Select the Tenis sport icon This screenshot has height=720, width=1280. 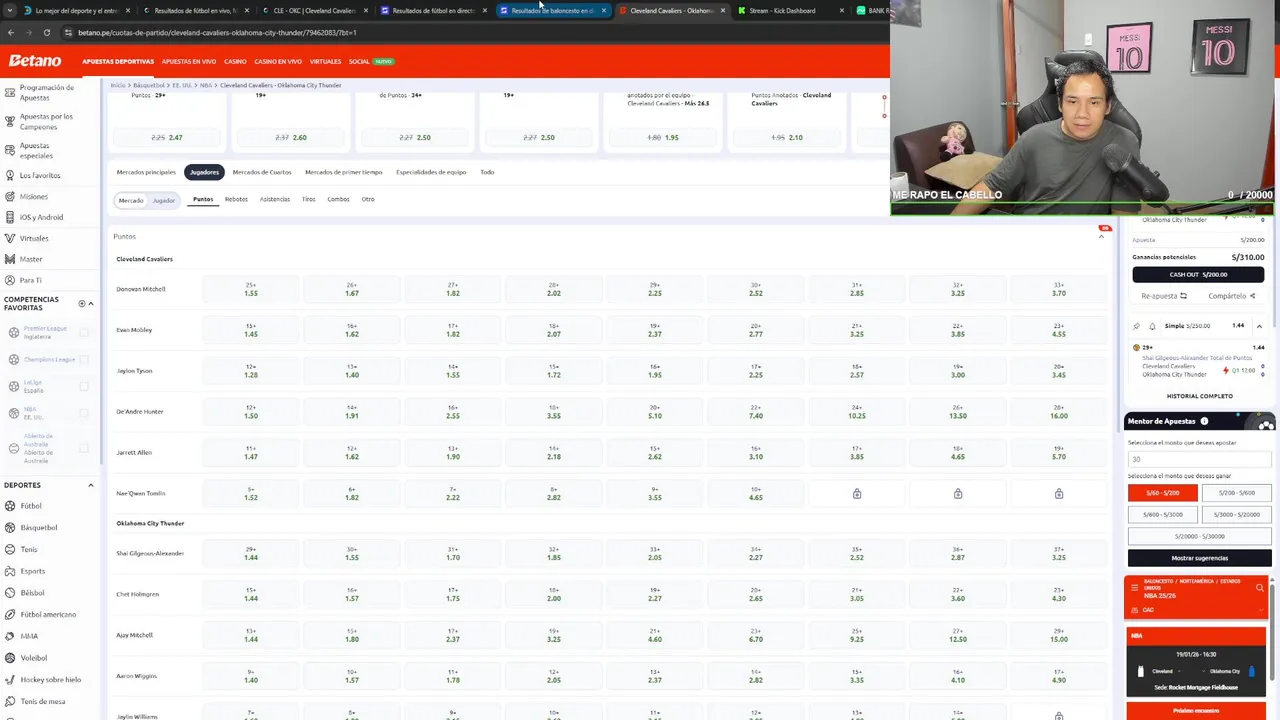9,549
